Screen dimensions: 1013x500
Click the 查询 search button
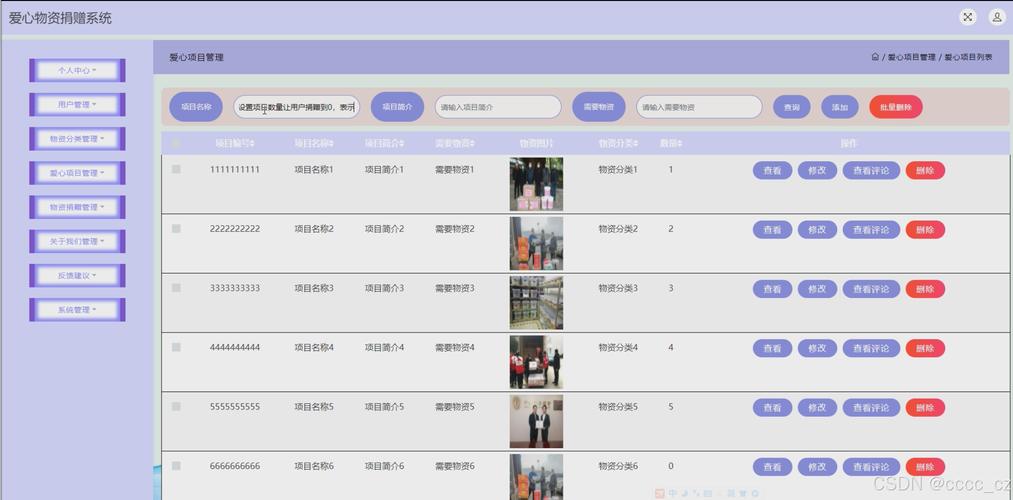tap(791, 107)
